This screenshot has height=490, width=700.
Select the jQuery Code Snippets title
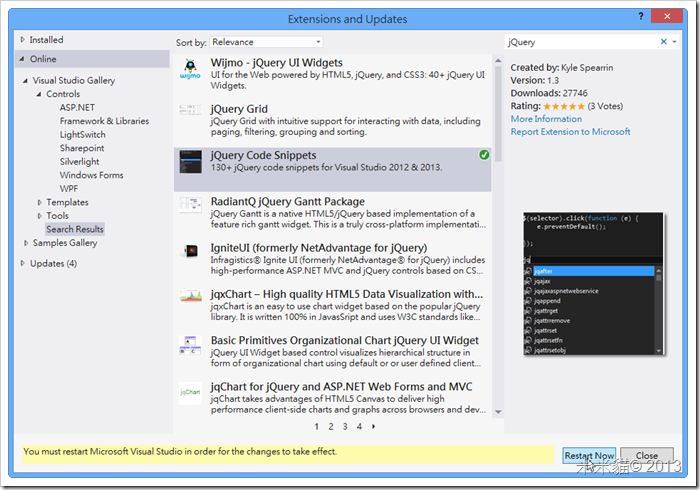pos(263,155)
